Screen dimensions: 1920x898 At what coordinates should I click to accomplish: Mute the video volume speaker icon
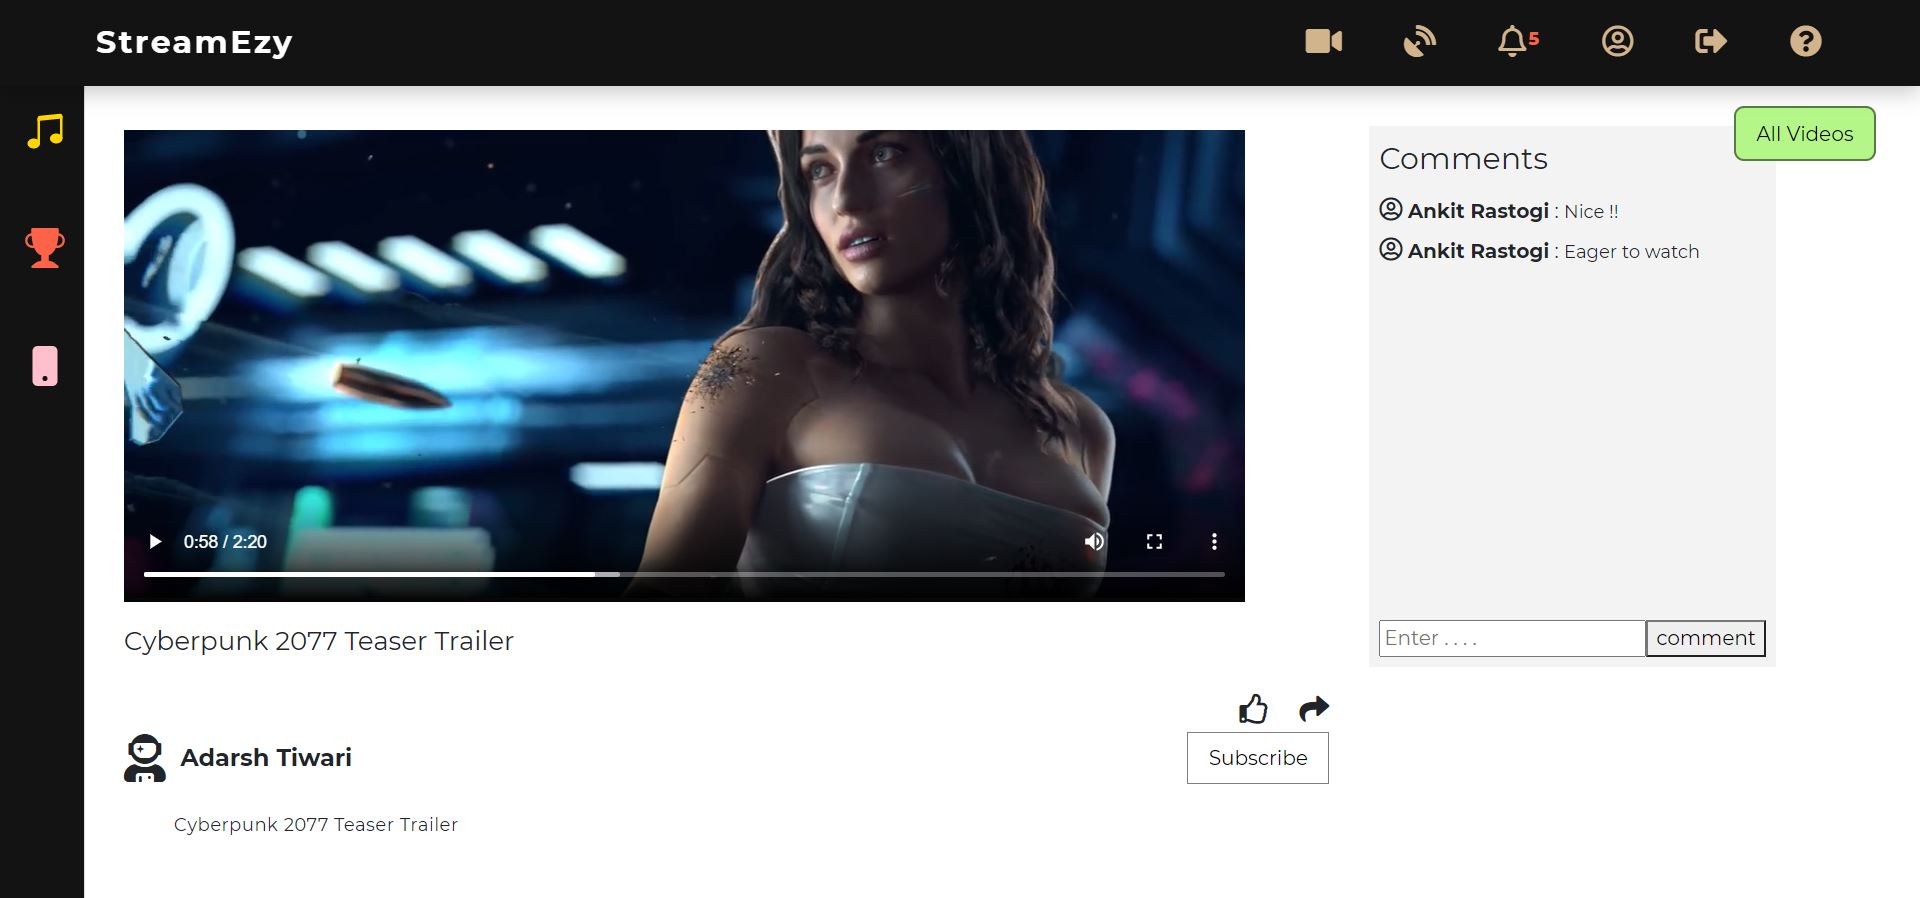1095,541
